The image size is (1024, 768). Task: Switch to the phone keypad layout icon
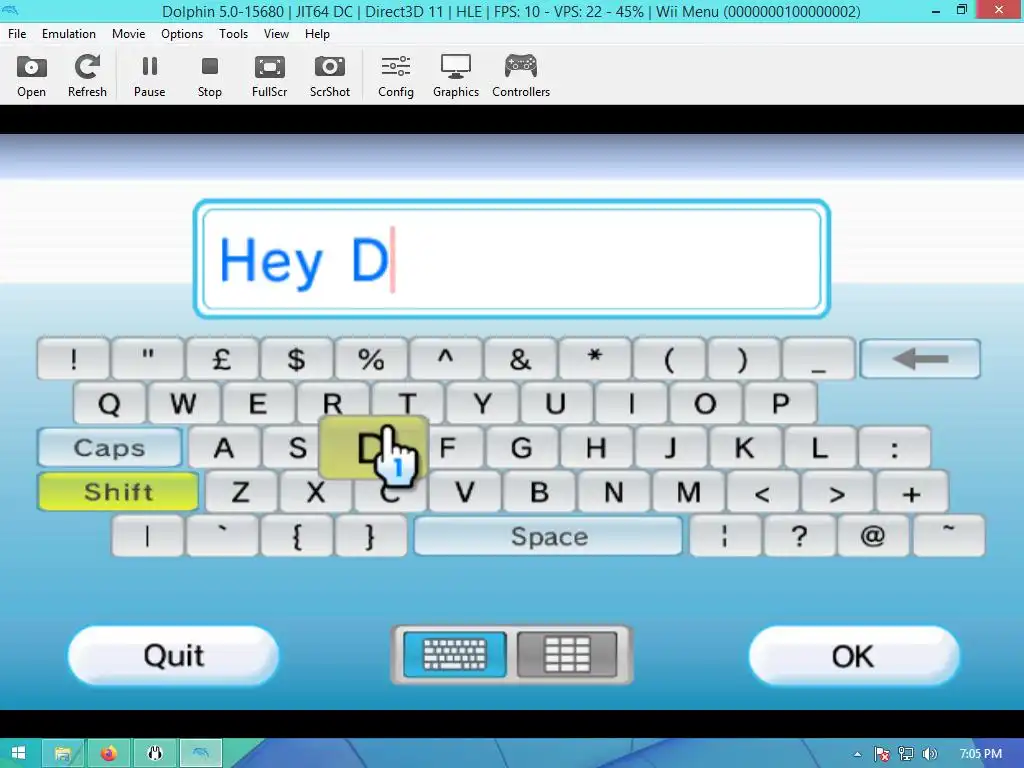[x=567, y=654]
